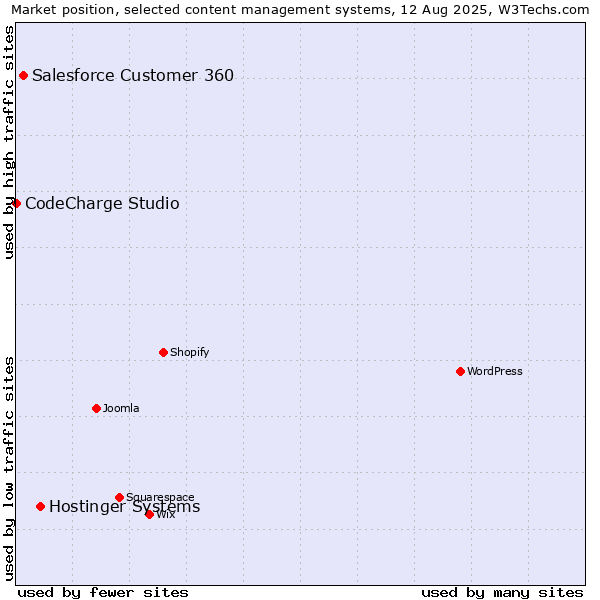Click the CodeCharge Studio red data point
600x600 pixels.
pos(16,203)
